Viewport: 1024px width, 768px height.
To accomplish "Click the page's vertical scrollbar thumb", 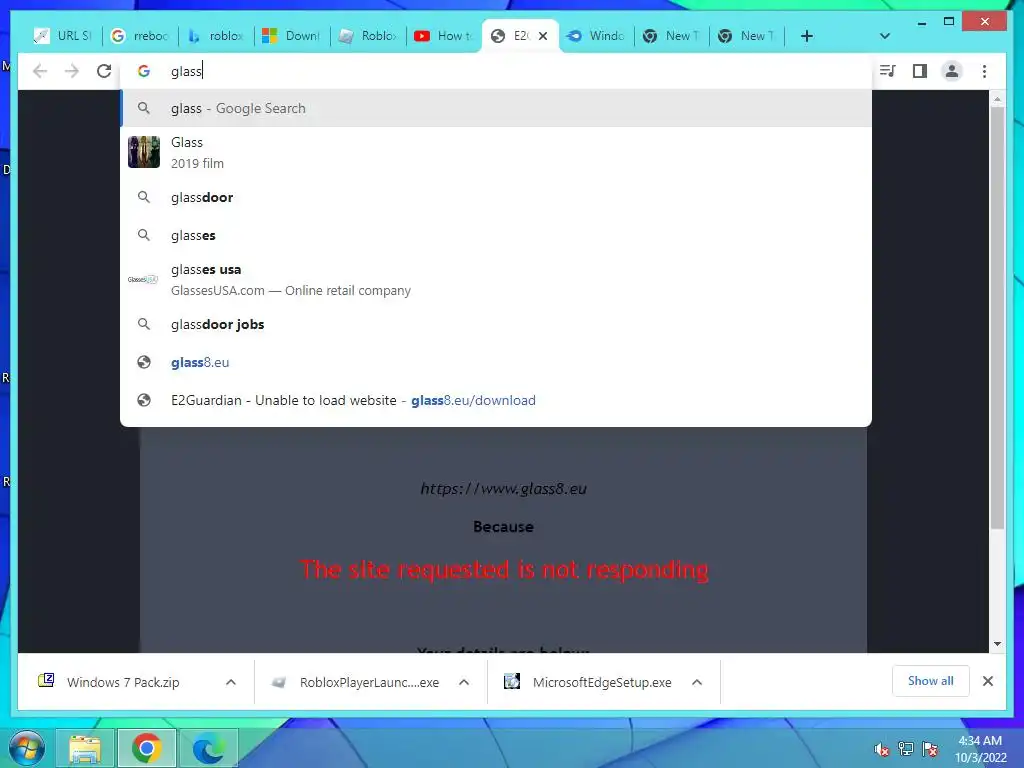I will pos(997,319).
